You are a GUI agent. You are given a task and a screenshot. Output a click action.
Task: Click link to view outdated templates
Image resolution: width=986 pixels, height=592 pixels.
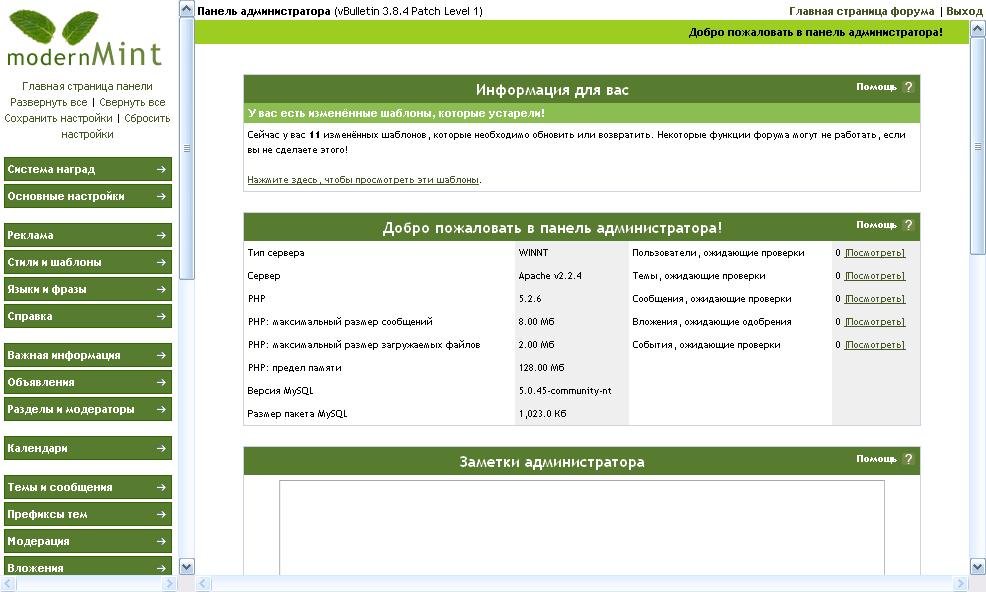click(363, 180)
